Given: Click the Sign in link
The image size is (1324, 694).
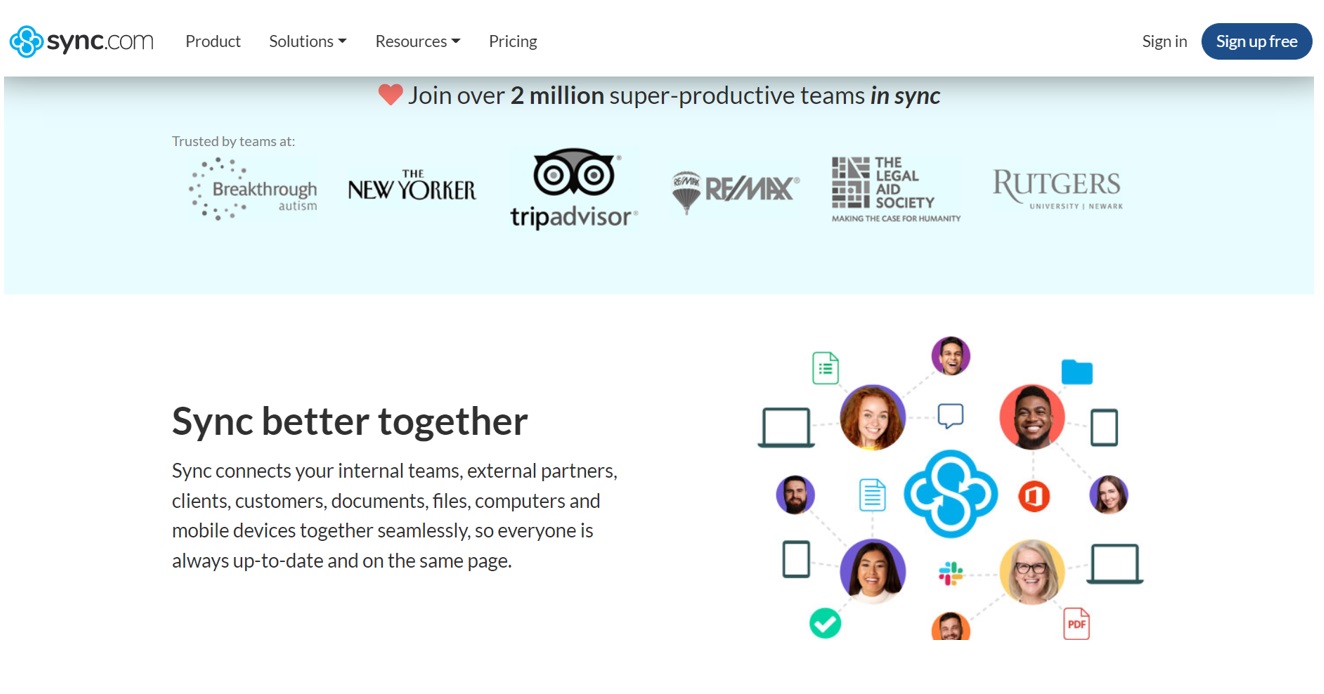Looking at the screenshot, I should click(x=1165, y=41).
